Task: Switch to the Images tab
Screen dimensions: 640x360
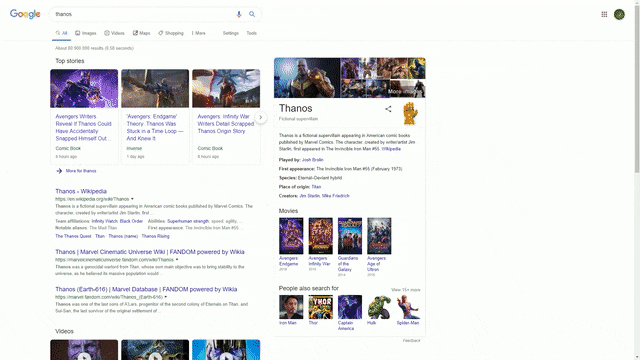Action: coord(86,33)
